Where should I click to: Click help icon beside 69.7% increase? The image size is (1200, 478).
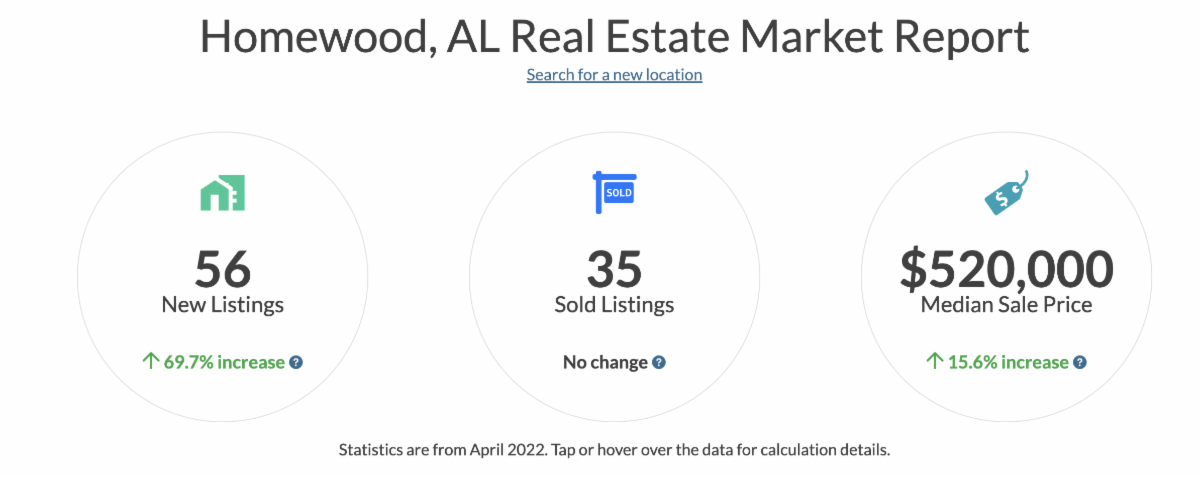(x=296, y=362)
